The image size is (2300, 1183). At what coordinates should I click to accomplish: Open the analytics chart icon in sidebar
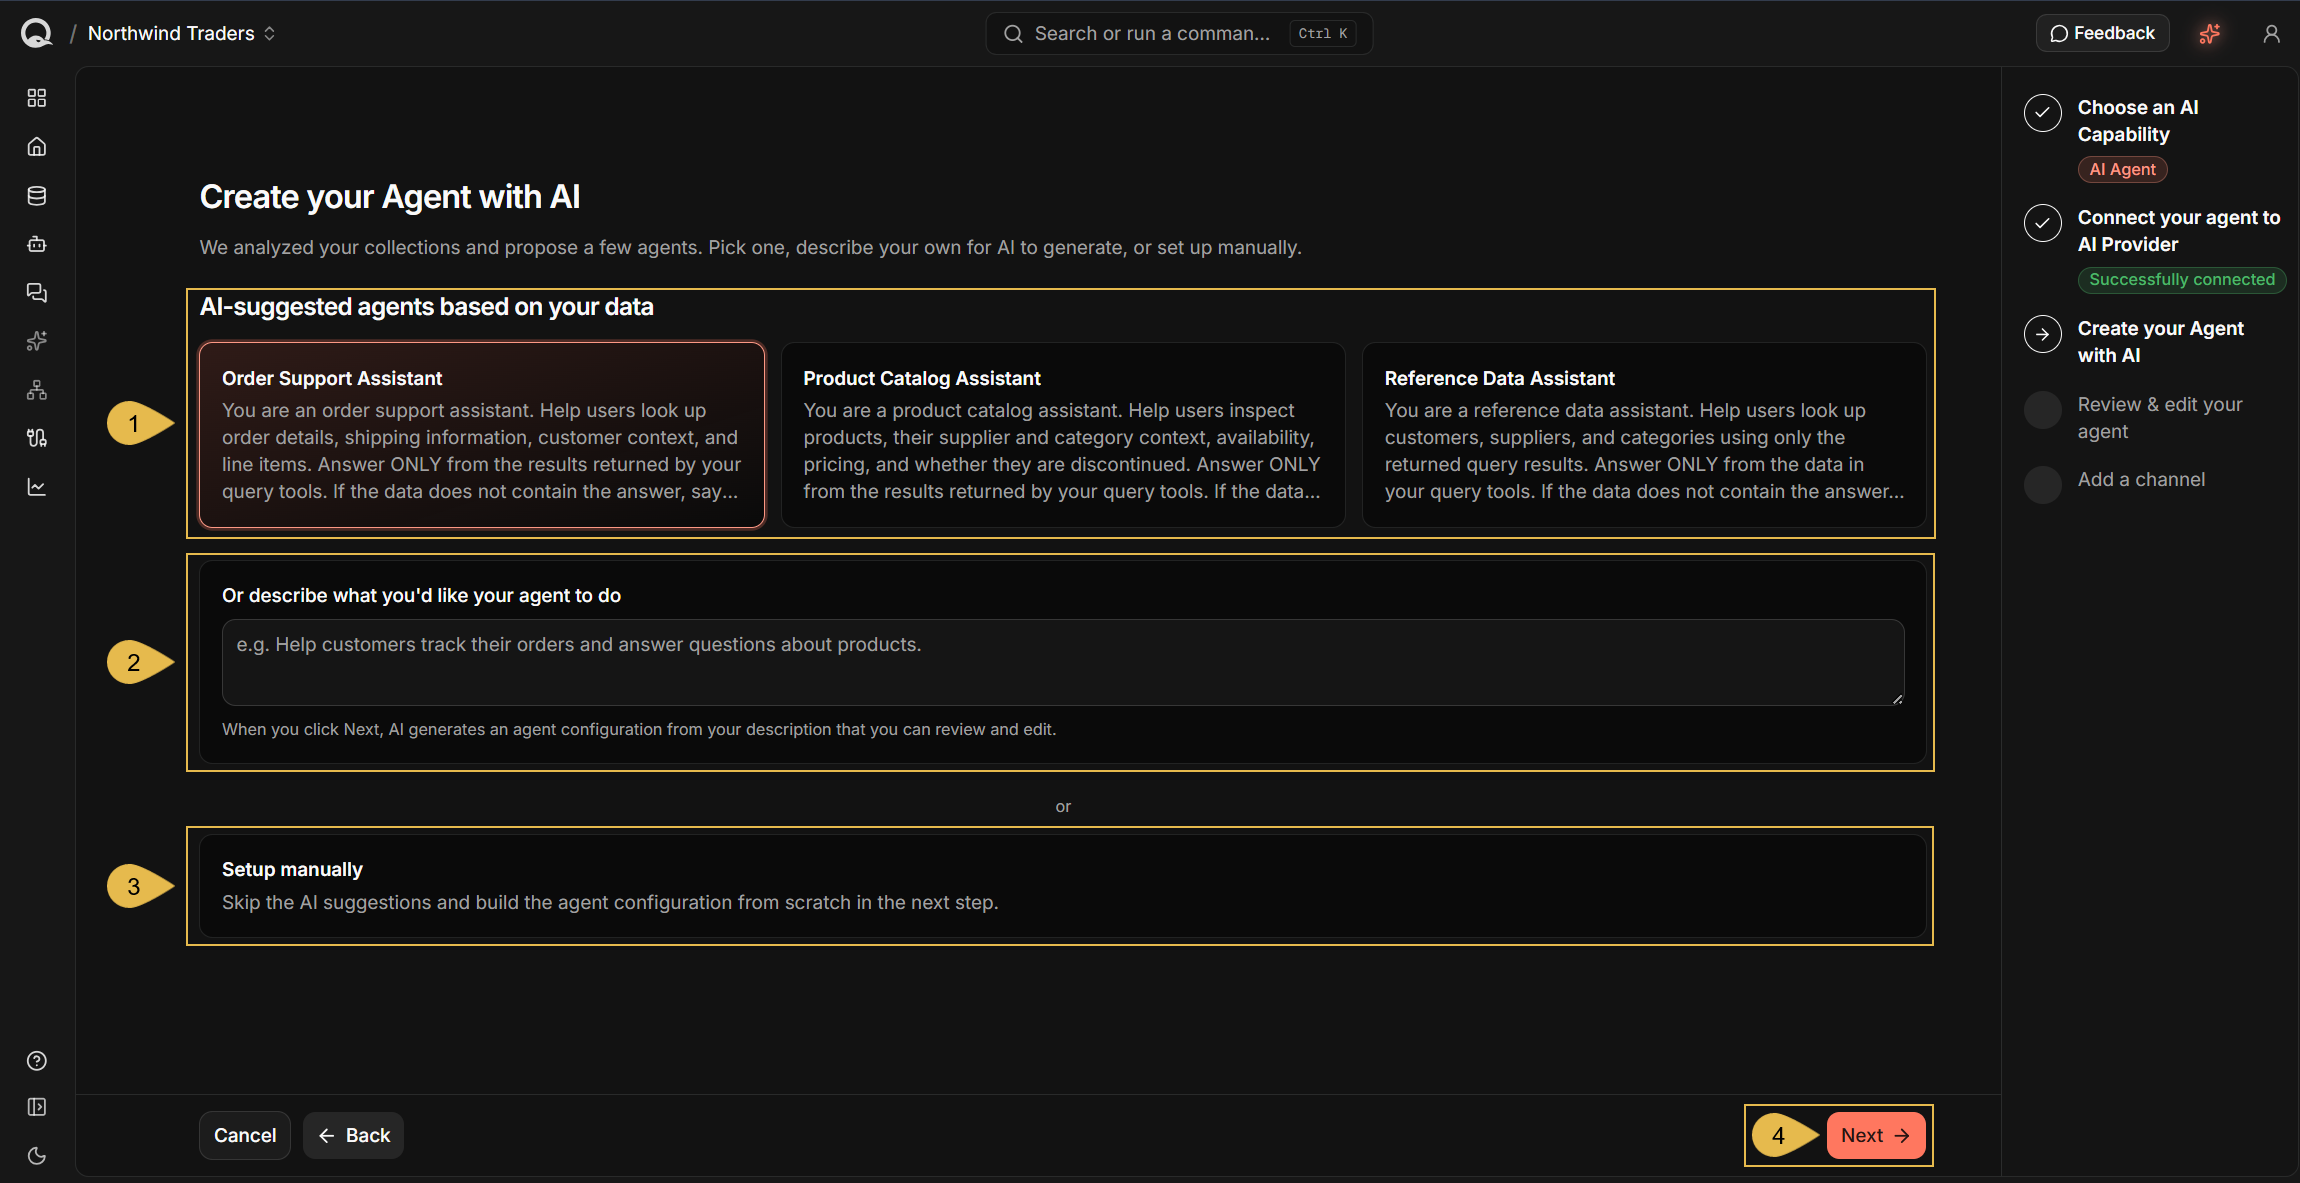tap(37, 487)
